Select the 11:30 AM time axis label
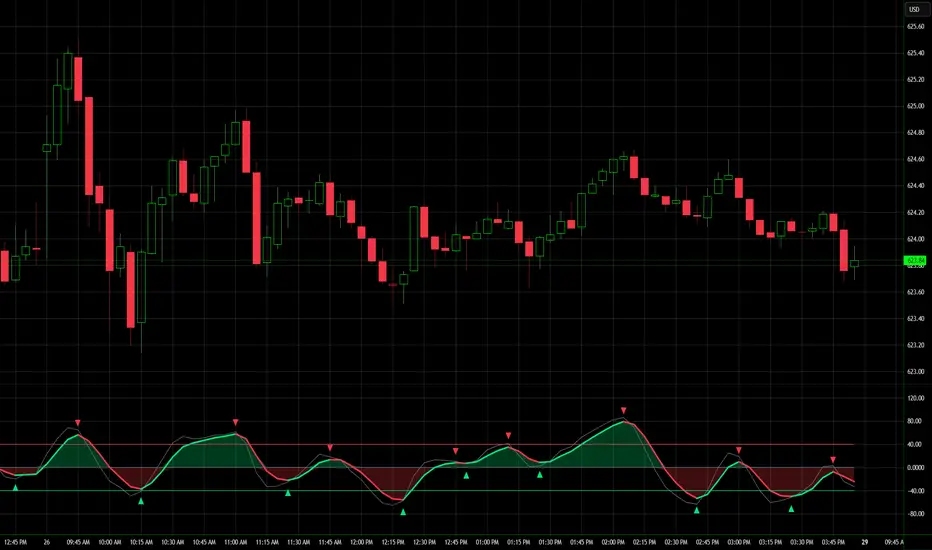Screen dimensions: 932x550 tap(298, 542)
